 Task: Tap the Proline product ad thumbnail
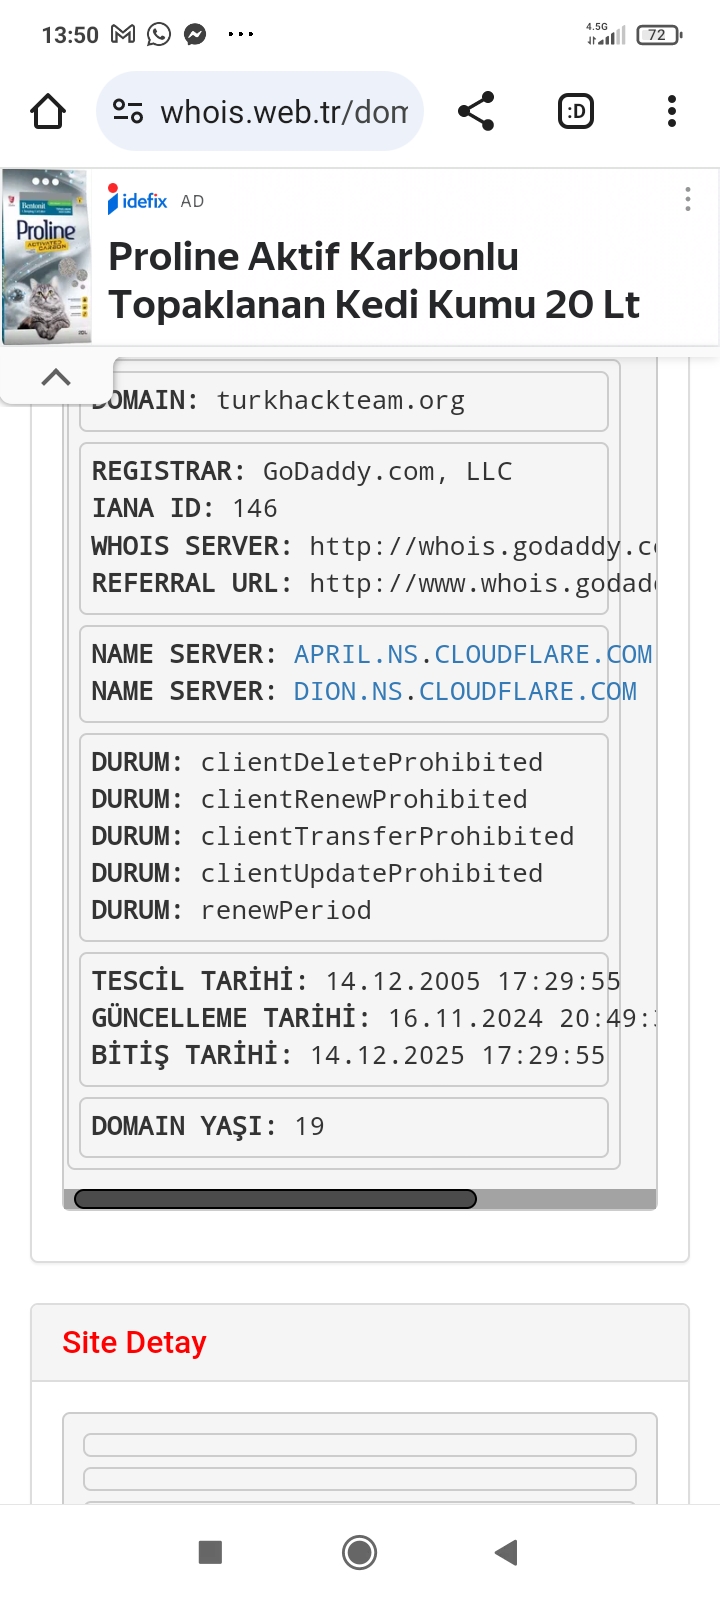[x=46, y=257]
